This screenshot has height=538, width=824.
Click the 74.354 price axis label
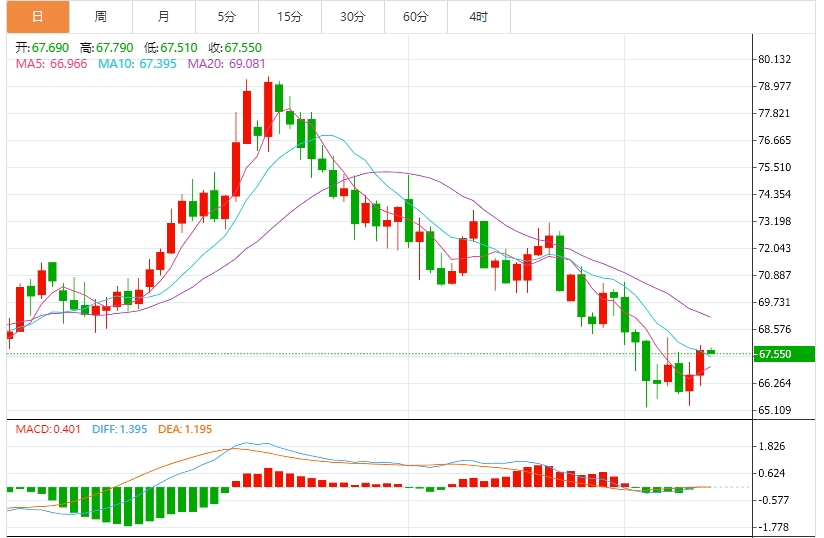click(775, 194)
